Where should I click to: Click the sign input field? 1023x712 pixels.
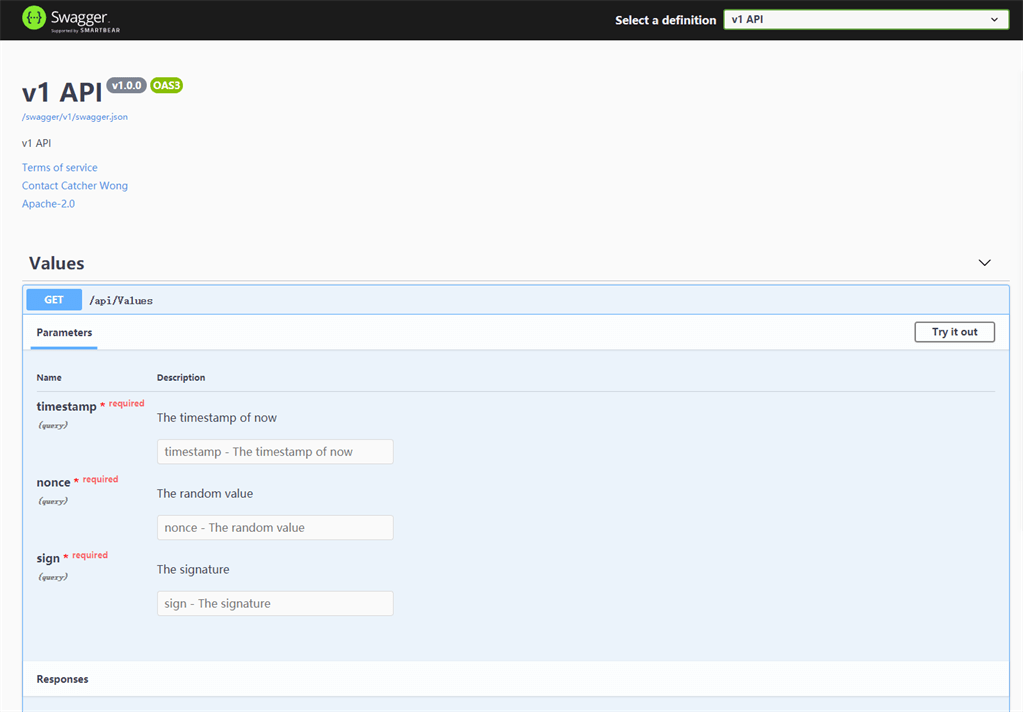pos(275,604)
